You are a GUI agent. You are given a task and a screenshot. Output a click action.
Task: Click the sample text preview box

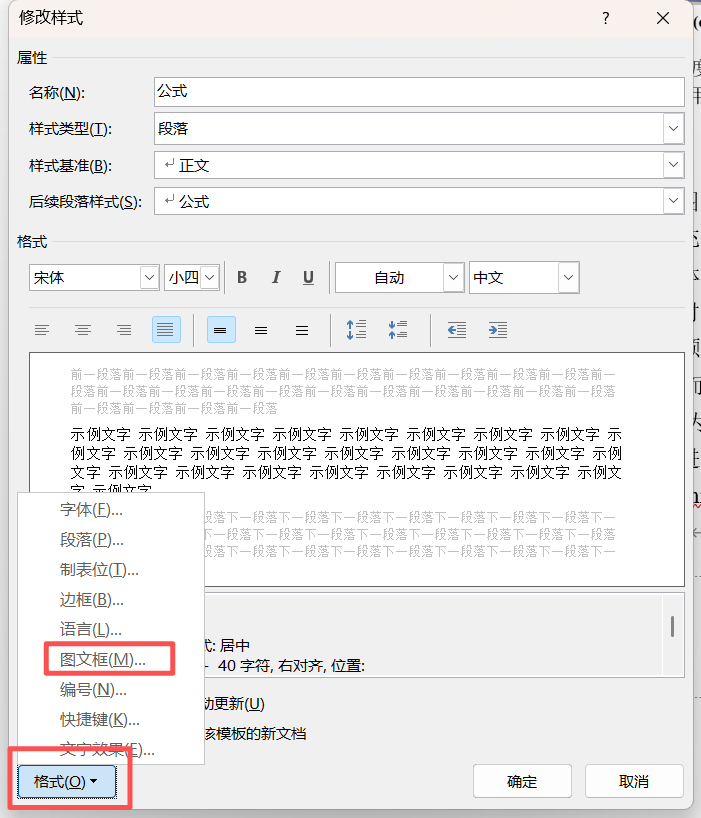pyautogui.click(x=357, y=468)
